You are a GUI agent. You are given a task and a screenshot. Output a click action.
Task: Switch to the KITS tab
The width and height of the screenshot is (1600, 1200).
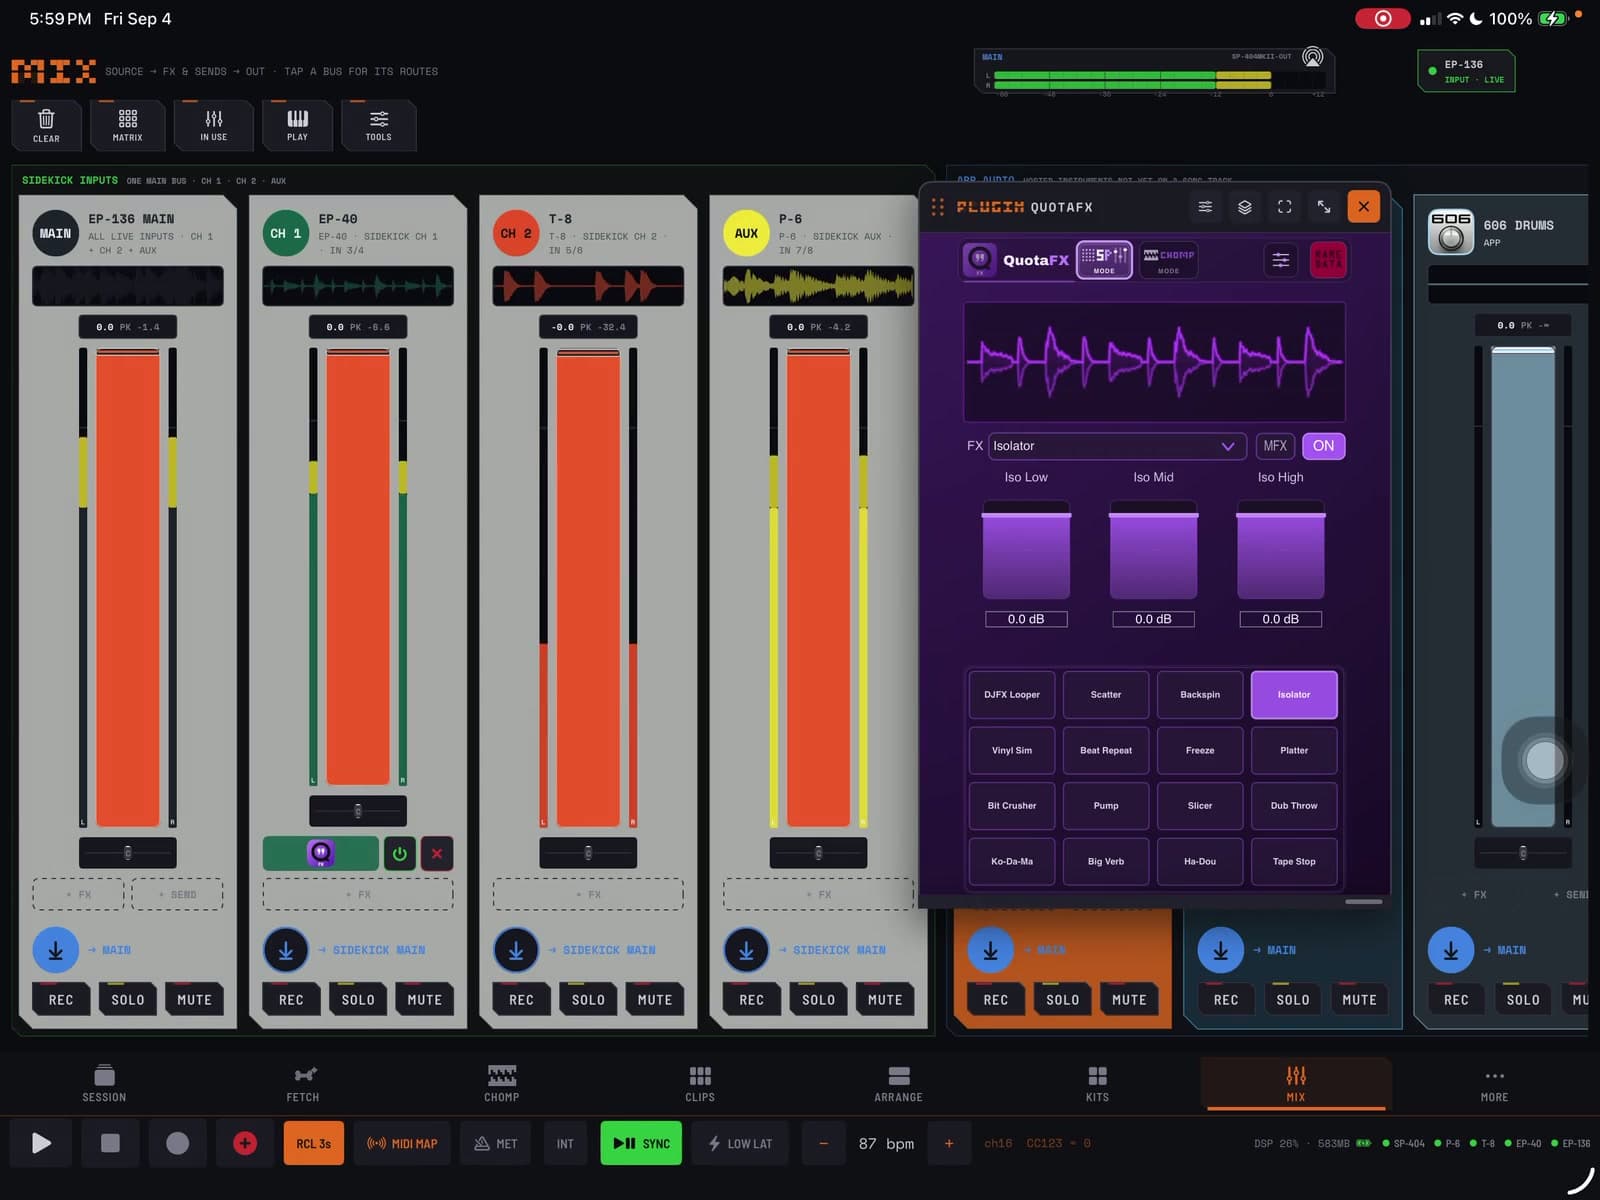point(1097,1084)
